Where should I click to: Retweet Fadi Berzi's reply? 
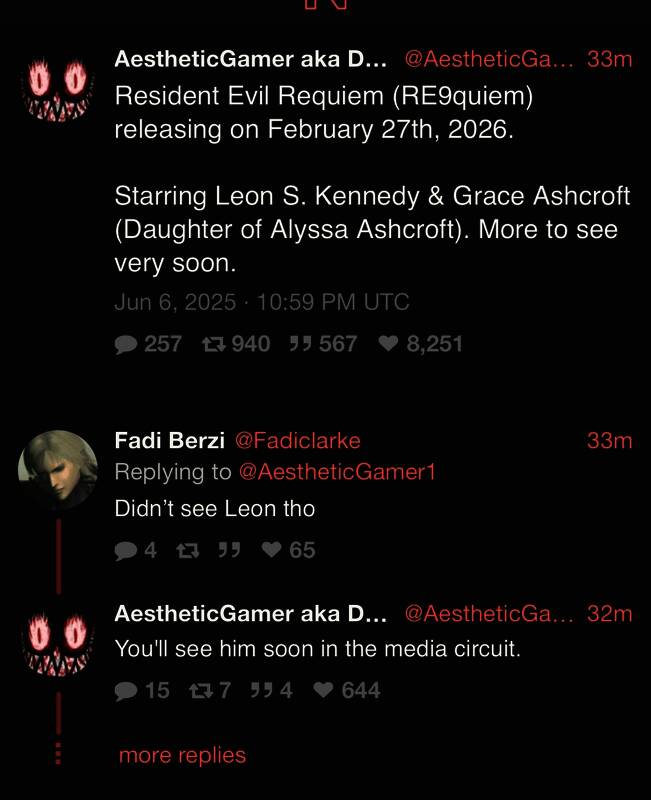184,550
